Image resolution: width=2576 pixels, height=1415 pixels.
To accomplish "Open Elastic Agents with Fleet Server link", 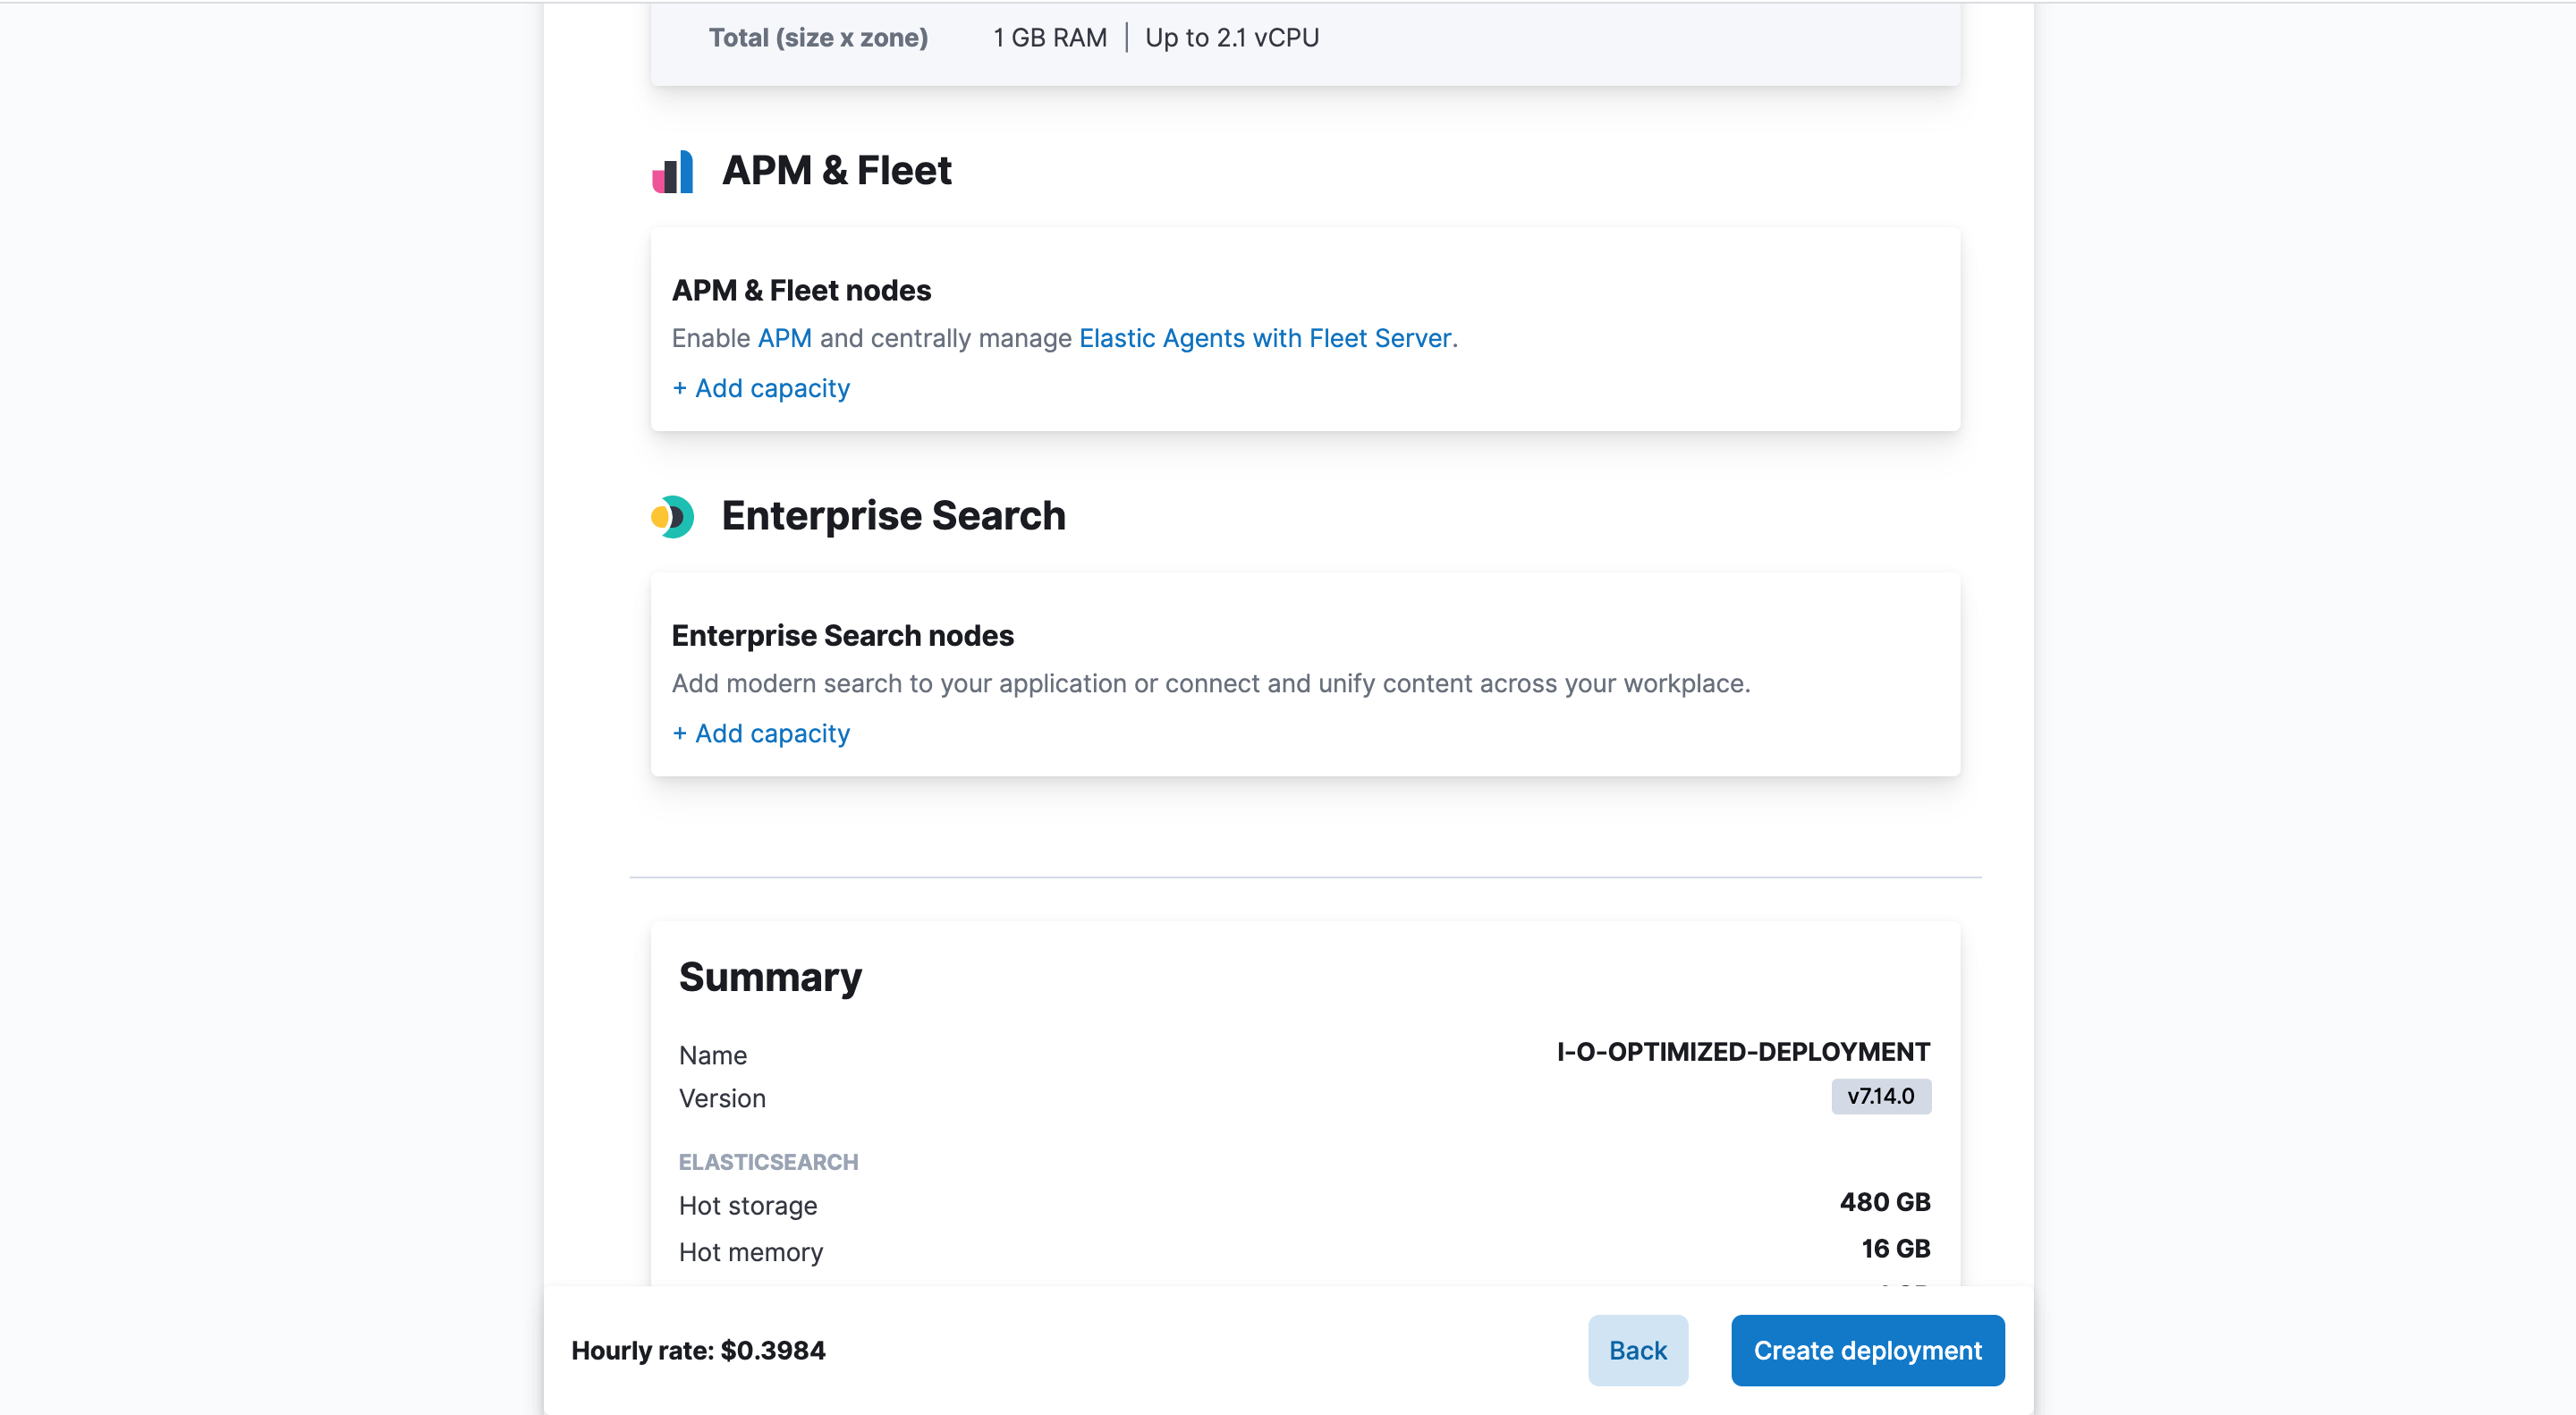I will pos(1265,338).
